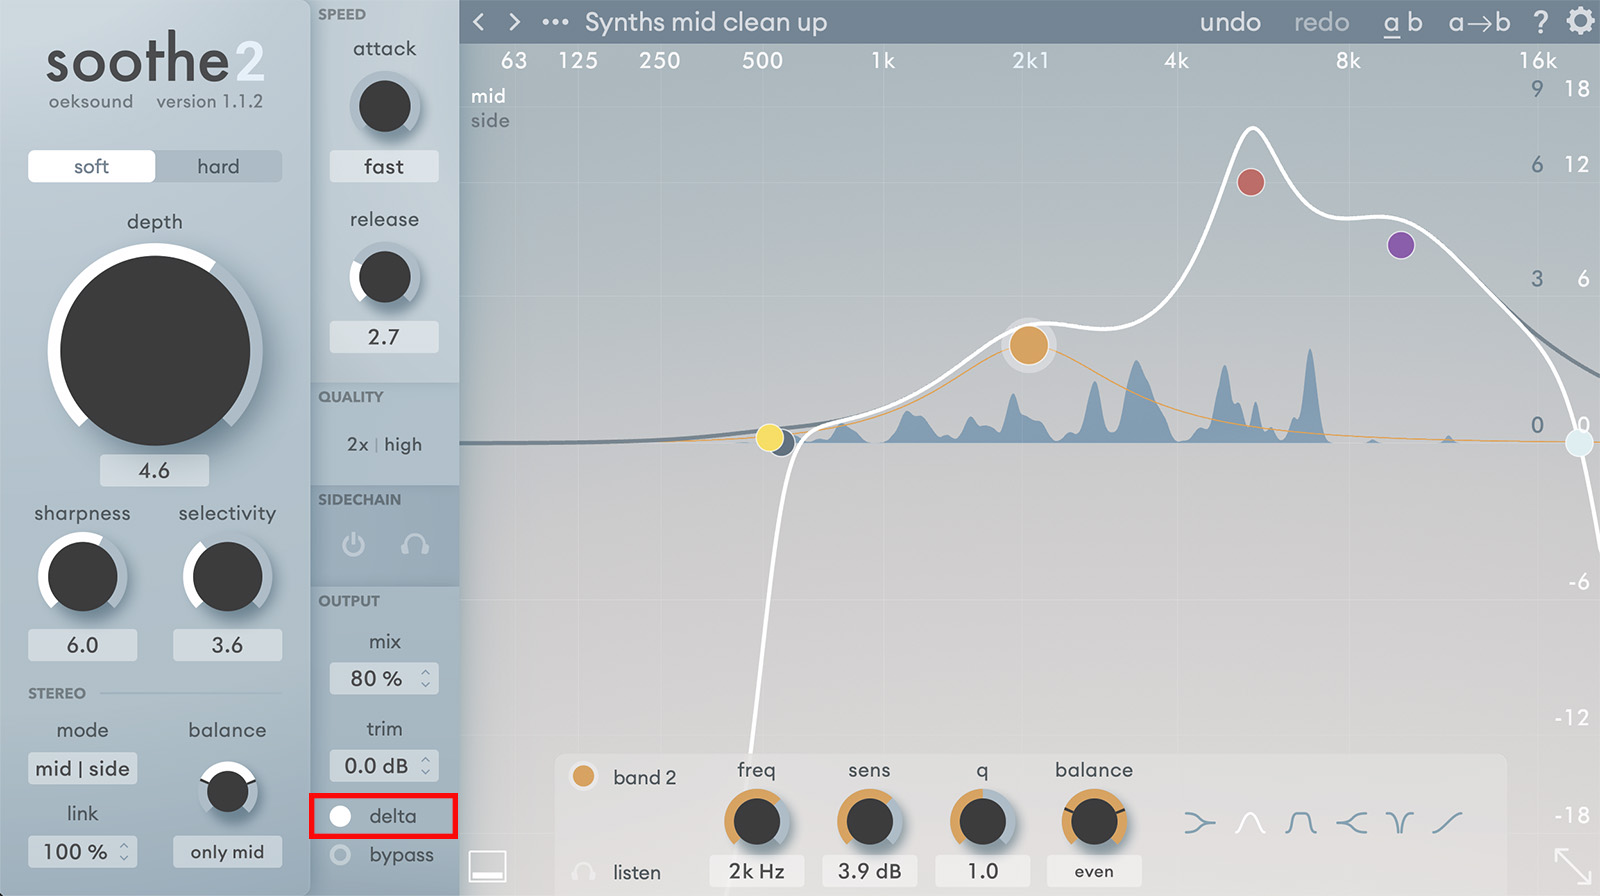Screen dimensions: 1600x896
Task: Select notch band shape icon
Action: (x=1400, y=823)
